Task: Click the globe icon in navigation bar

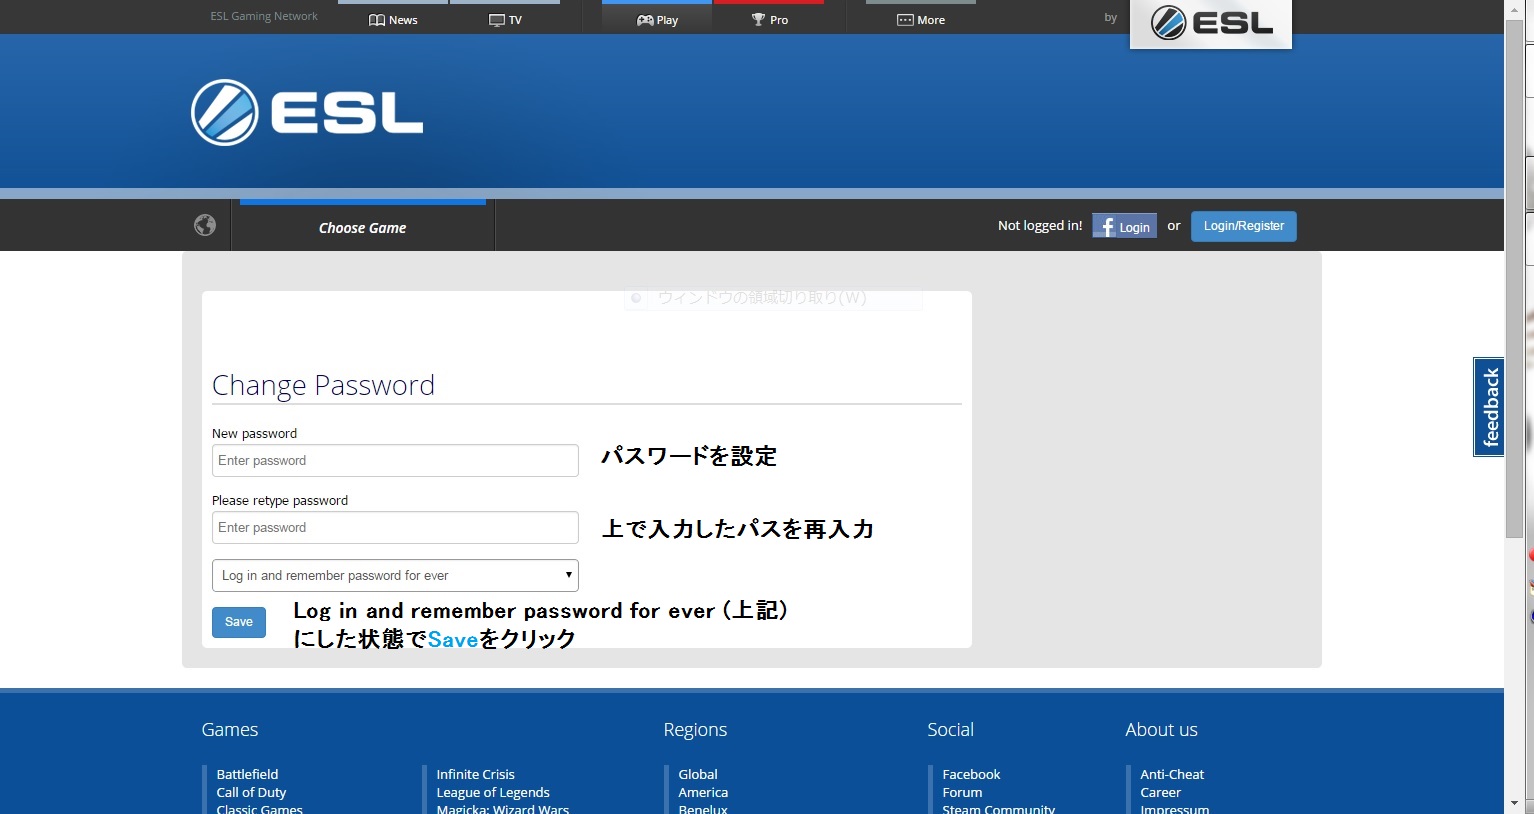Action: 205,225
